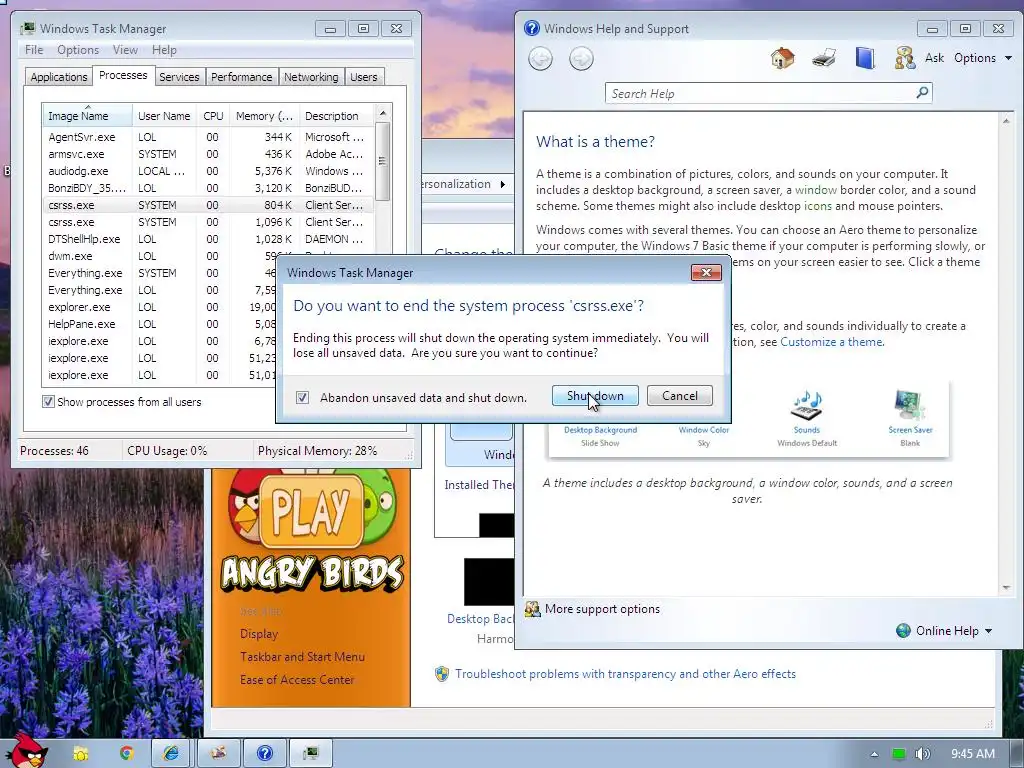
Task: Go to Help and Support home icon
Action: [782, 58]
